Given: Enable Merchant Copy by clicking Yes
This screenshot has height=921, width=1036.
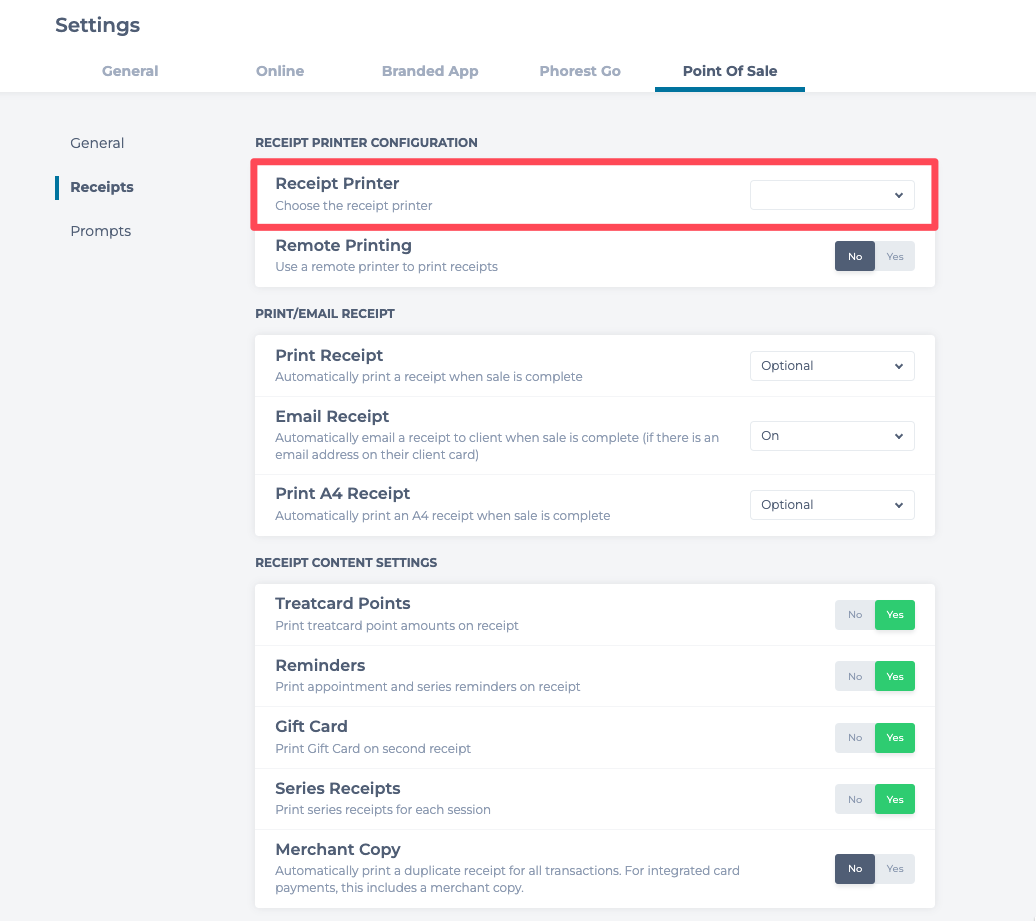Looking at the screenshot, I should point(895,869).
